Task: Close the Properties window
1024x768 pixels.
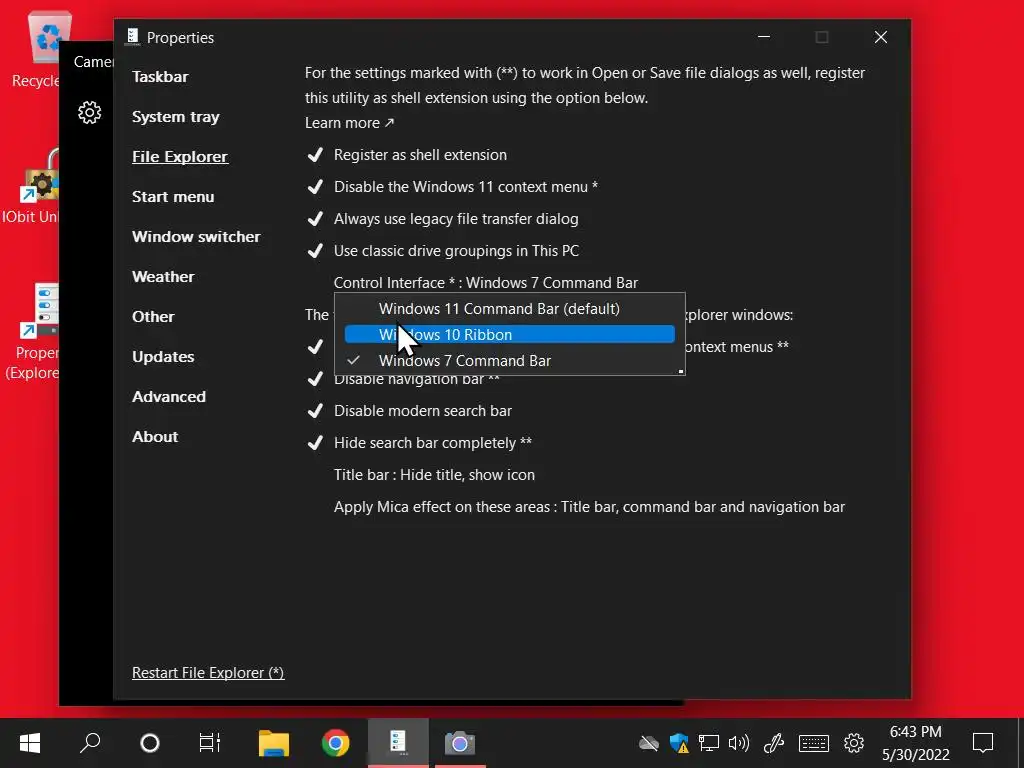Action: click(880, 37)
